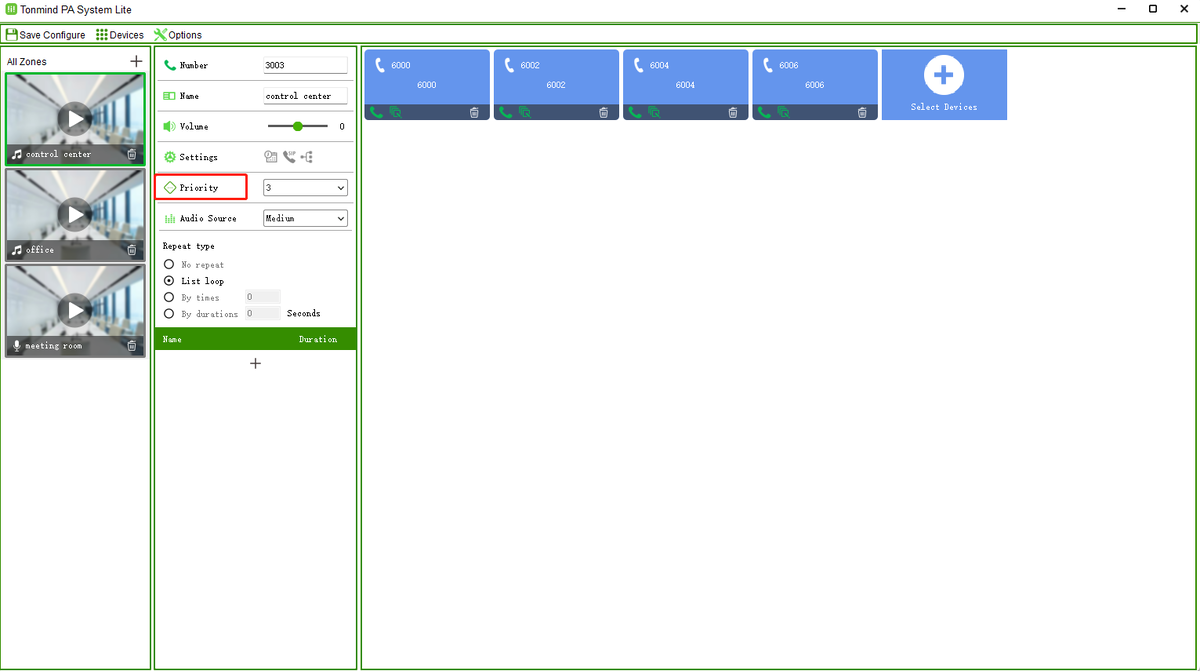1200x671 pixels.
Task: Click the green Volume speaker icon
Action: pyautogui.click(x=170, y=126)
